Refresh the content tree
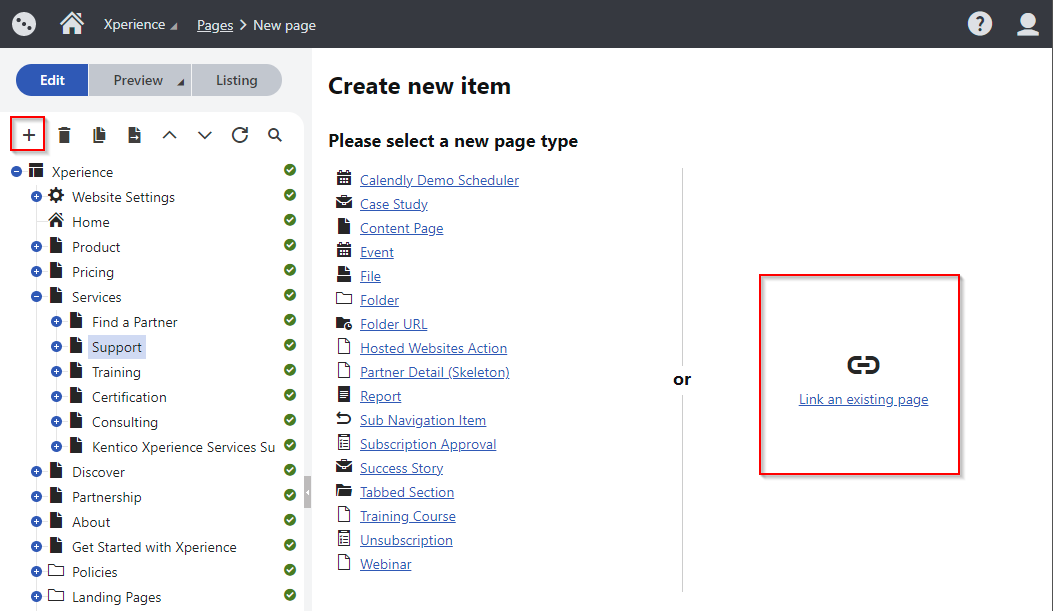This screenshot has width=1053, height=611. [x=240, y=135]
